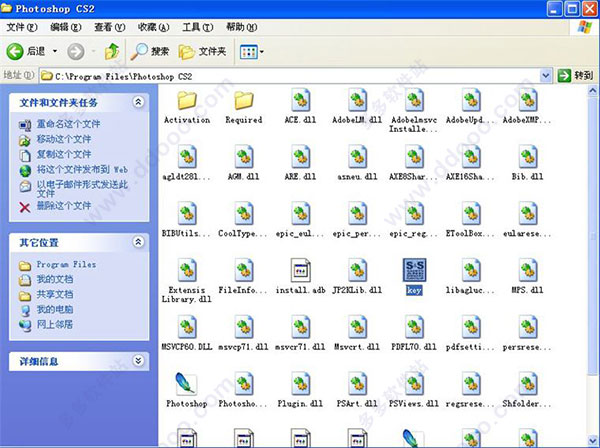Select the epic_eul file icon
This screenshot has height=448, width=600.
coord(300,213)
